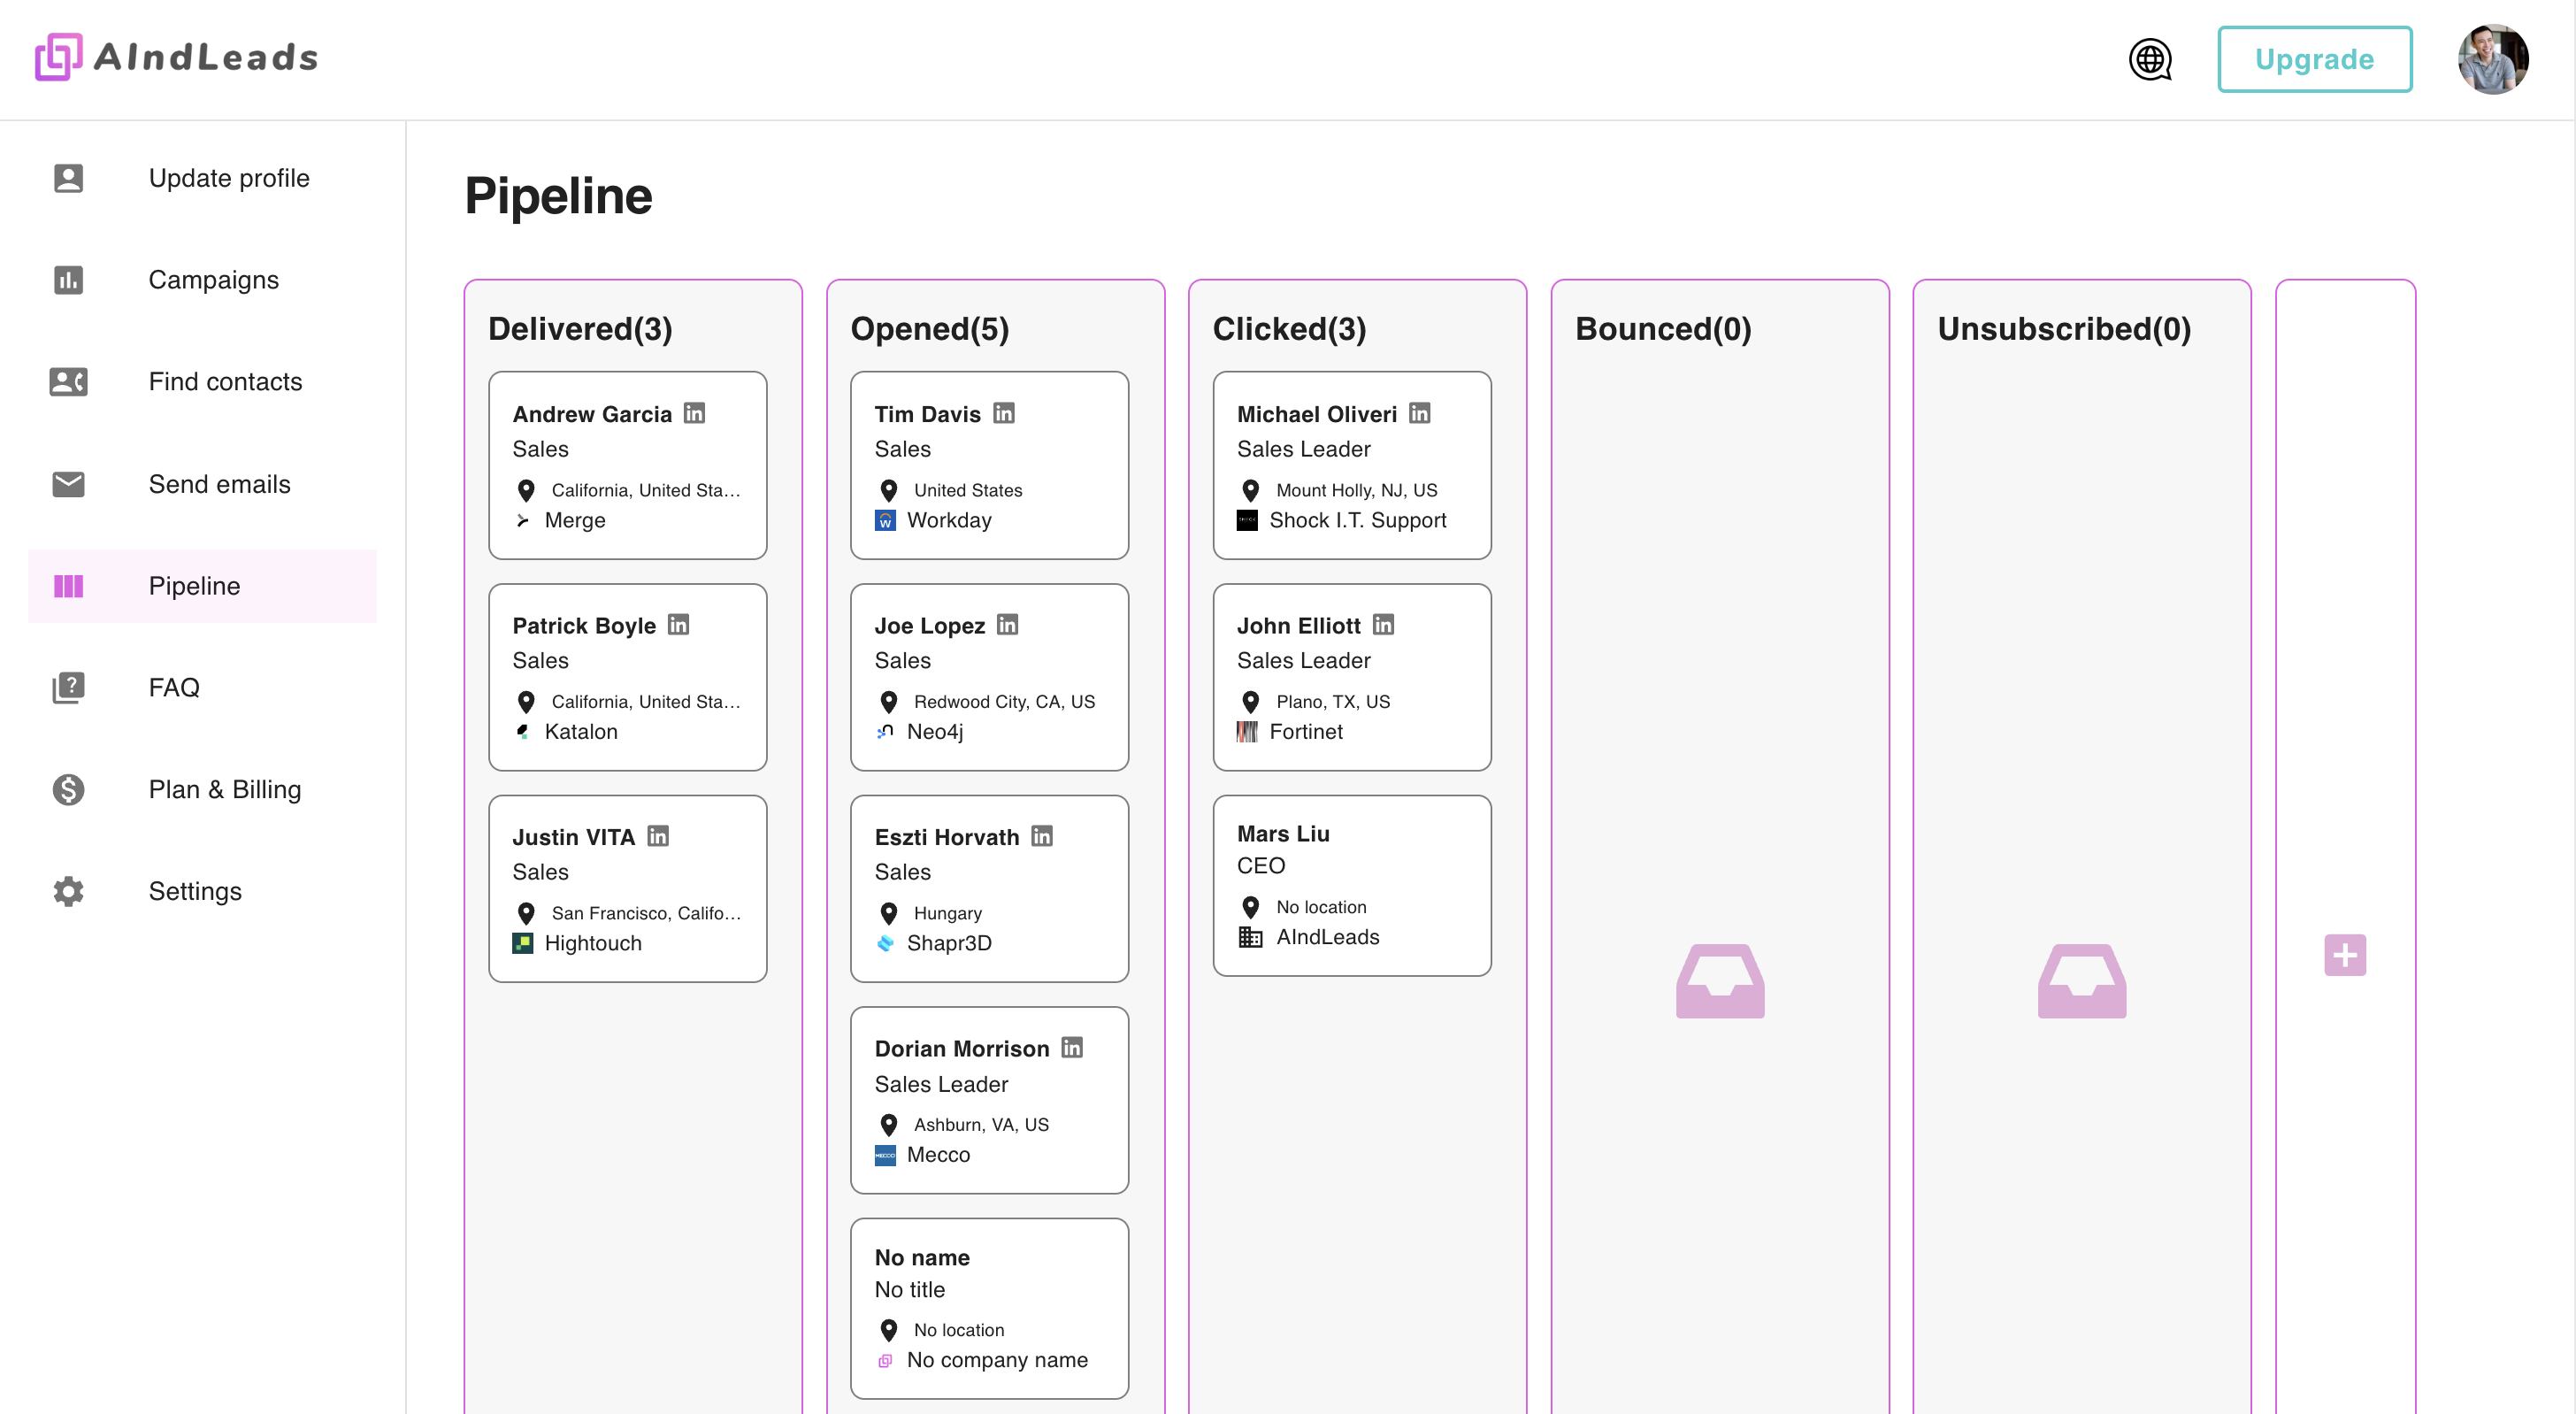Image resolution: width=2576 pixels, height=1414 pixels.
Task: Open Dorian Morrison's LinkedIn icon
Action: (1072, 1047)
